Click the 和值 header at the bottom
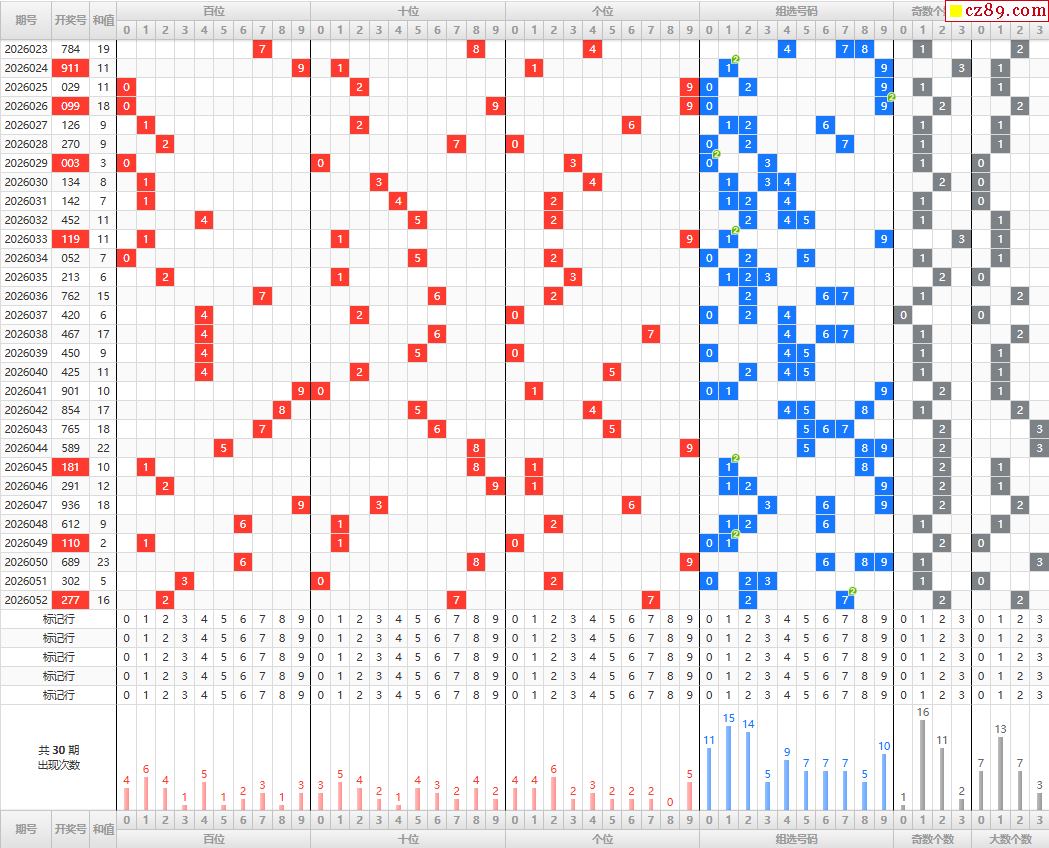The width and height of the screenshot is (1049, 848). click(103, 829)
